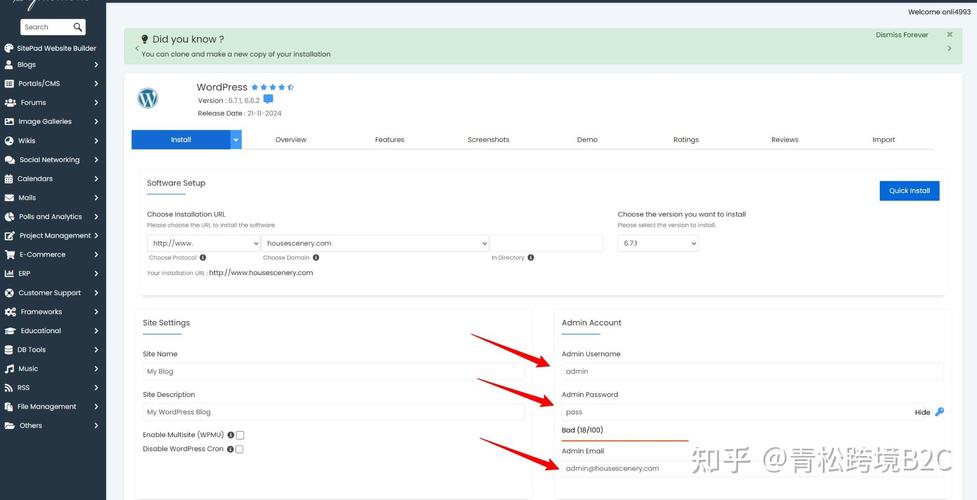
Task: Click the Site Description field
Action: [333, 412]
